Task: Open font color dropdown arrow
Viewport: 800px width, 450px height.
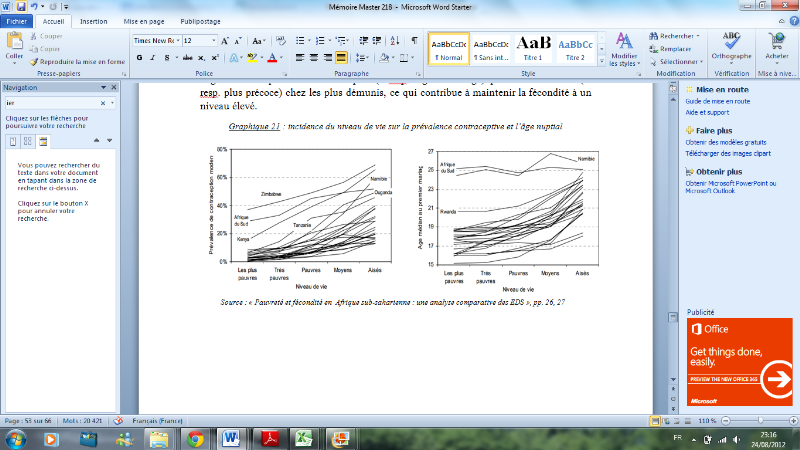Action: click(x=281, y=58)
